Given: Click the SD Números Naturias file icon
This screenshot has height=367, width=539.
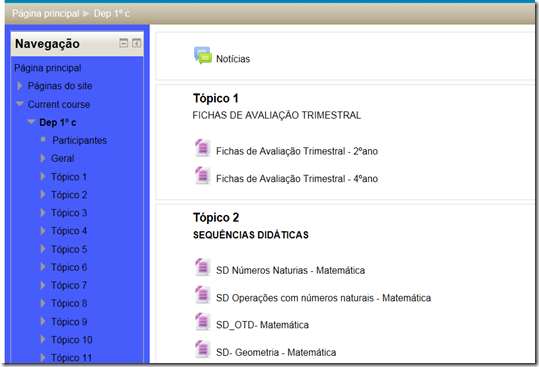Looking at the screenshot, I should click(x=202, y=267).
